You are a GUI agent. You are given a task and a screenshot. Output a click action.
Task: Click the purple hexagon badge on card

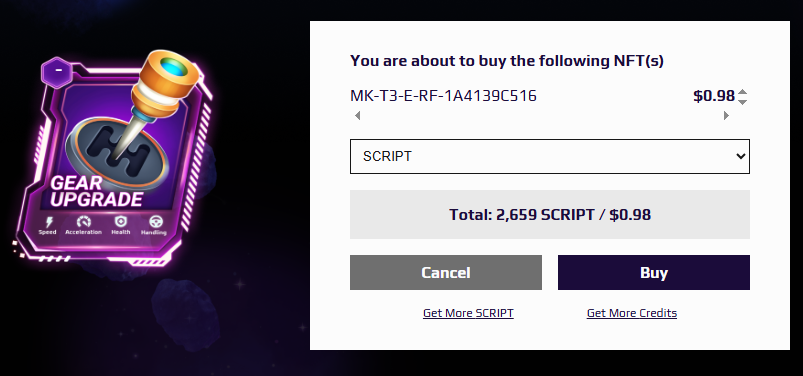pos(57,71)
